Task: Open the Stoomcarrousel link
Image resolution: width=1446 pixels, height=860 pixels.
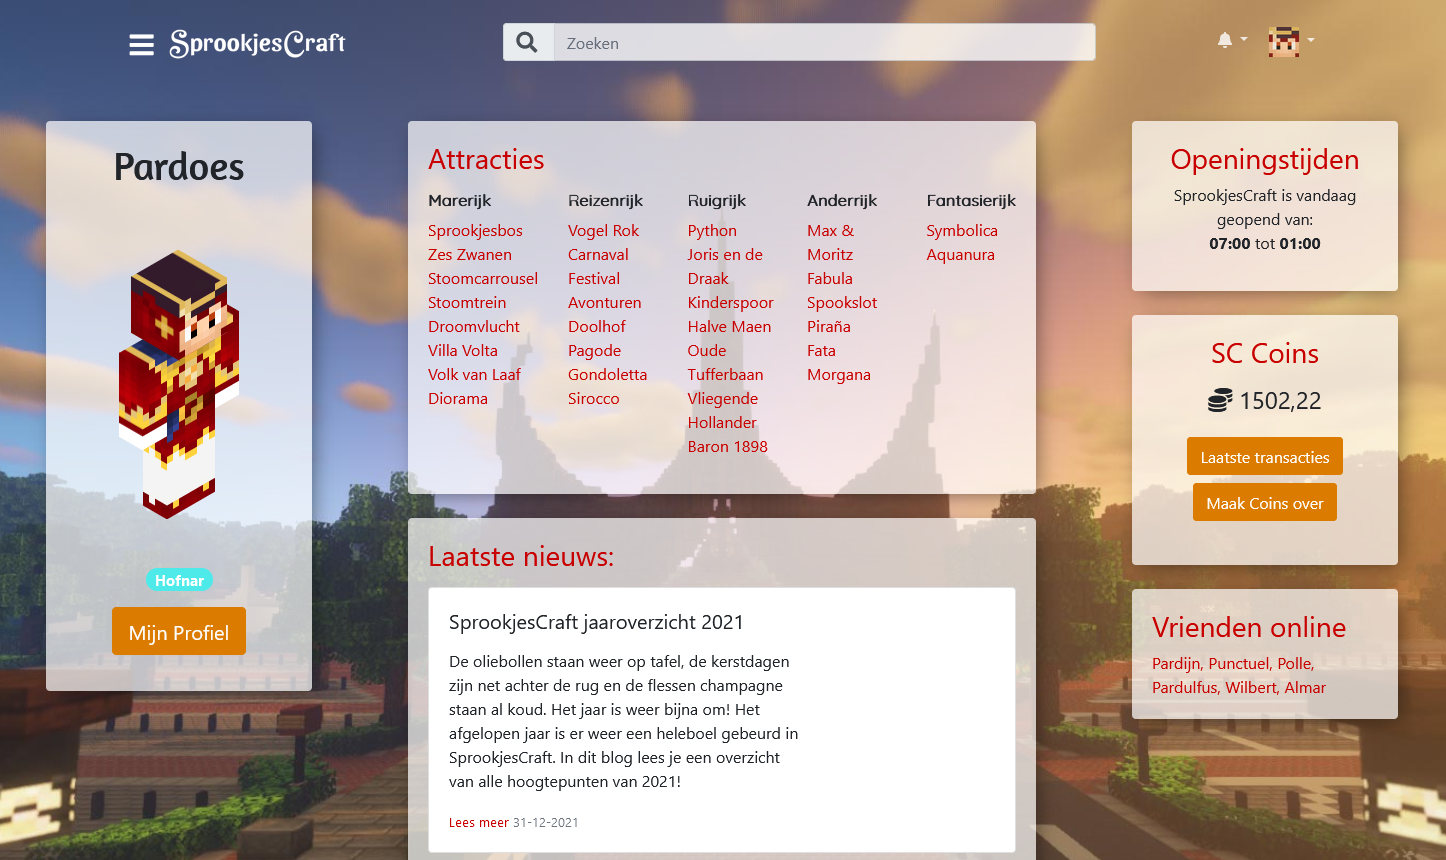Action: pyautogui.click(x=483, y=278)
